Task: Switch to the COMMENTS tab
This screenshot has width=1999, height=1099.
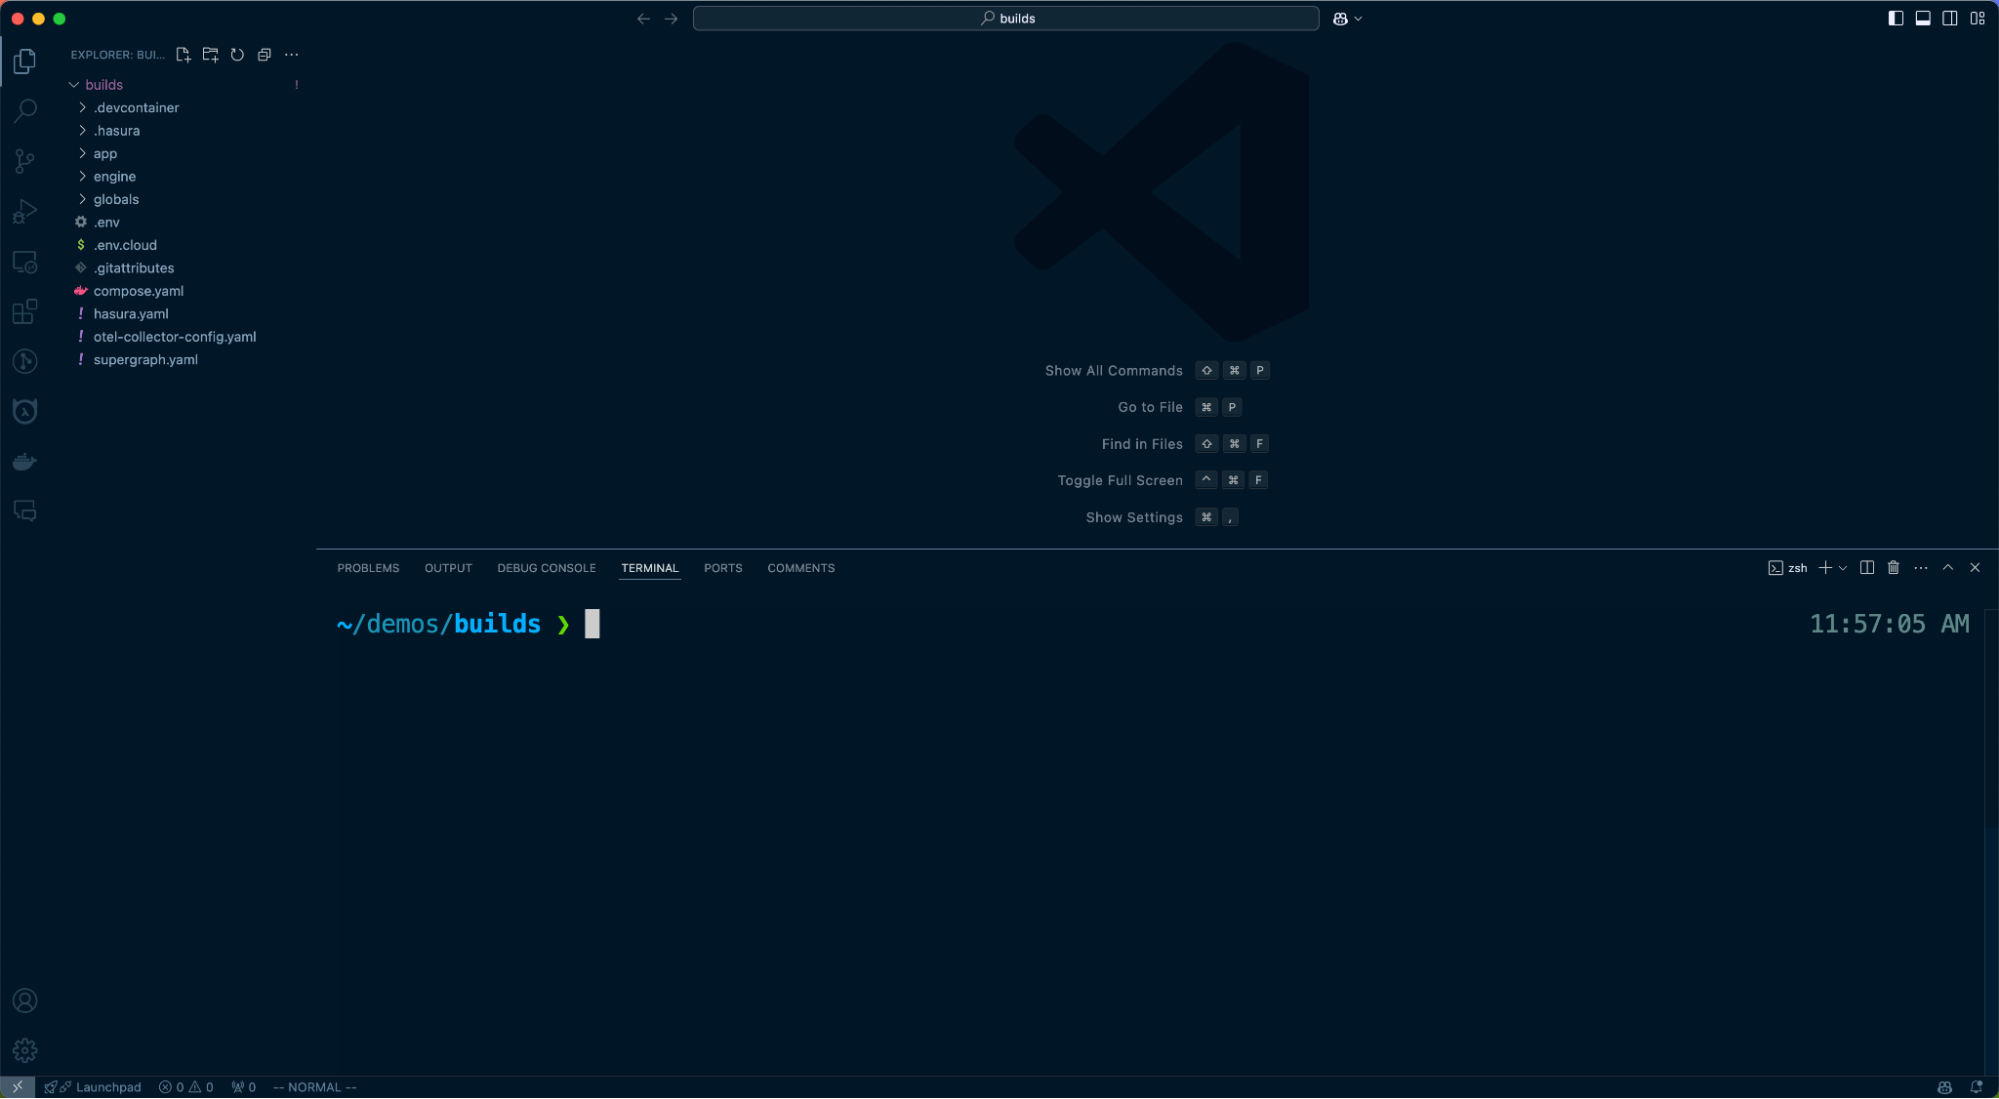Action: pos(800,568)
